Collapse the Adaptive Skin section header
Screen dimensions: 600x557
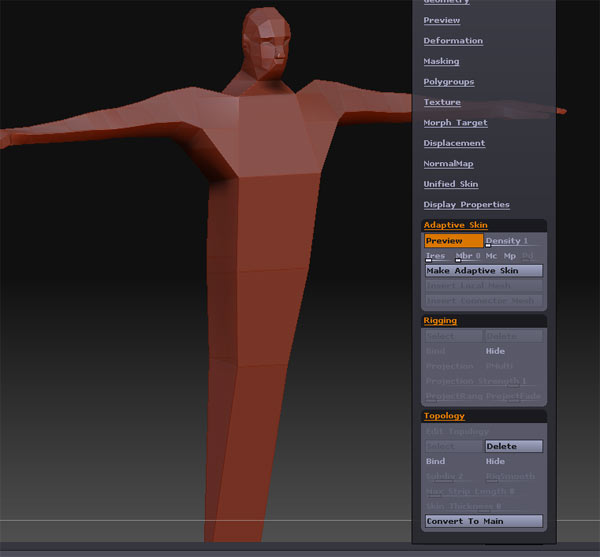455,225
